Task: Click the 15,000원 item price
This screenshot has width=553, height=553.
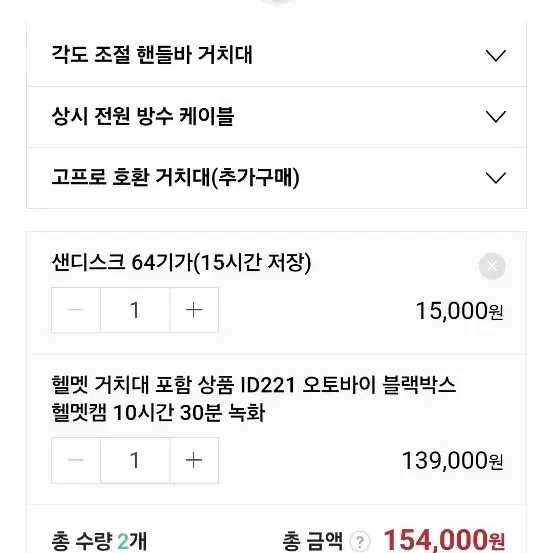Action: pos(460,311)
